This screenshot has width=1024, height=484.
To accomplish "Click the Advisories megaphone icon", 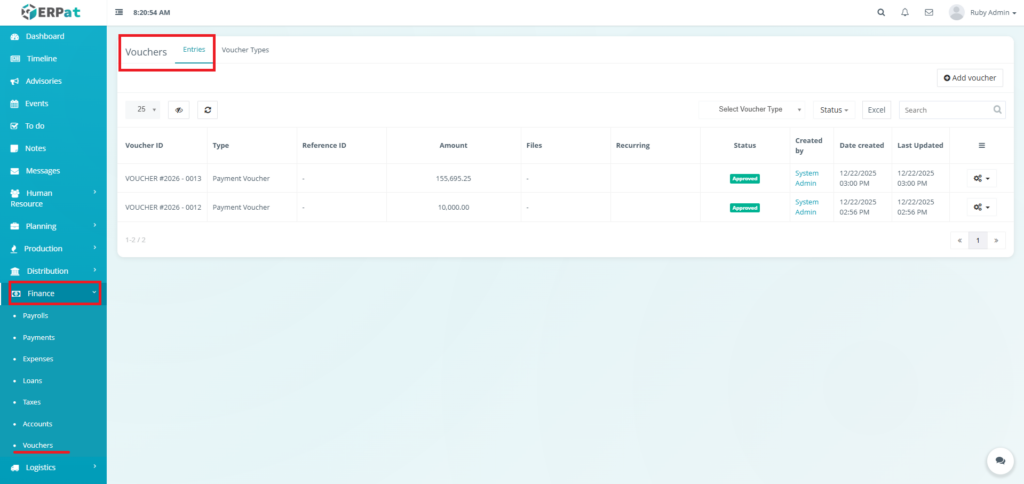I will point(15,82).
